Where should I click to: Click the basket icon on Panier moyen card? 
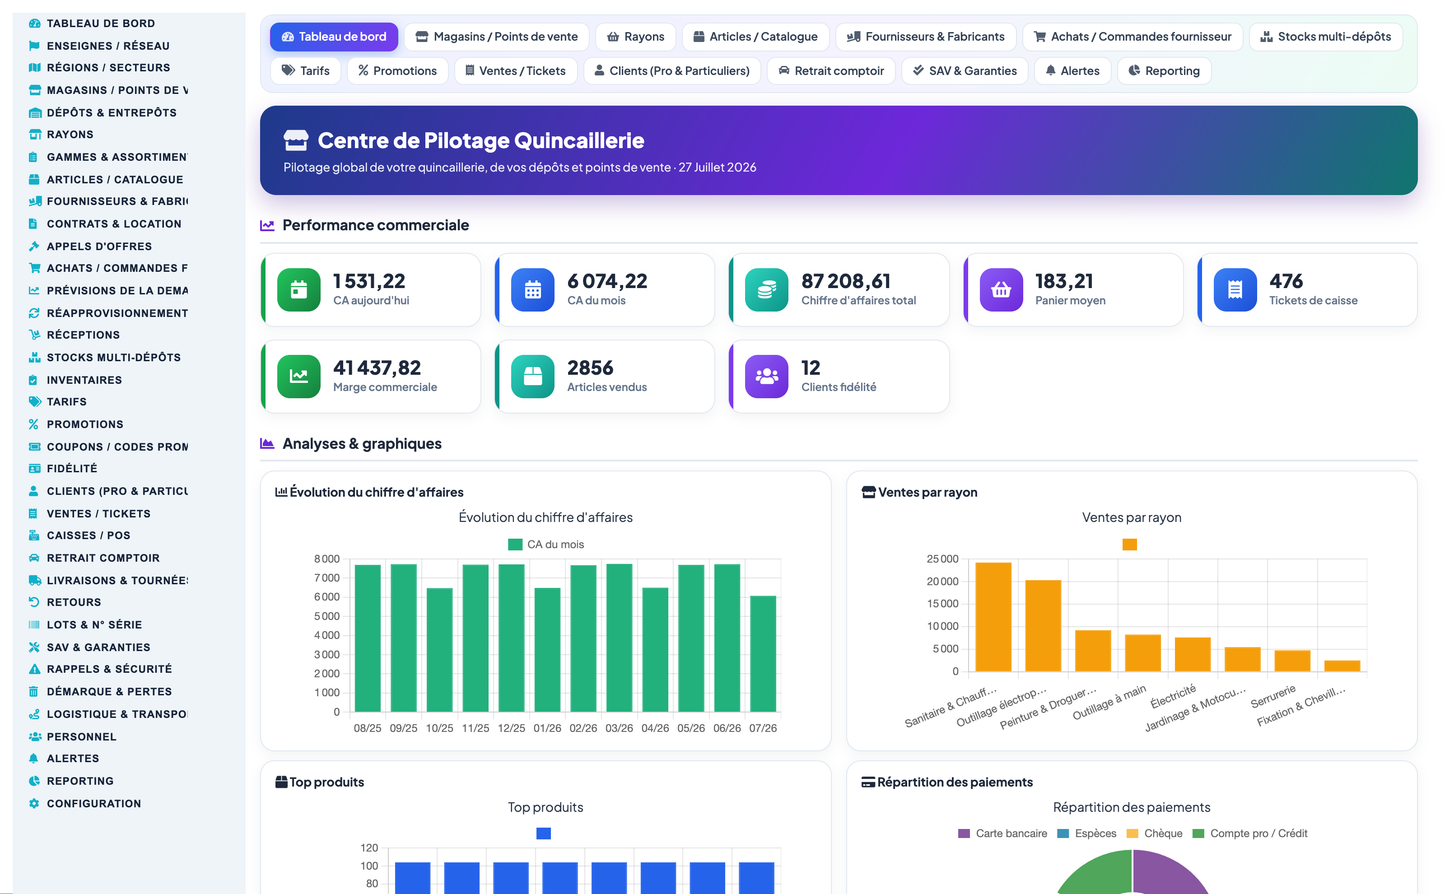click(1001, 290)
